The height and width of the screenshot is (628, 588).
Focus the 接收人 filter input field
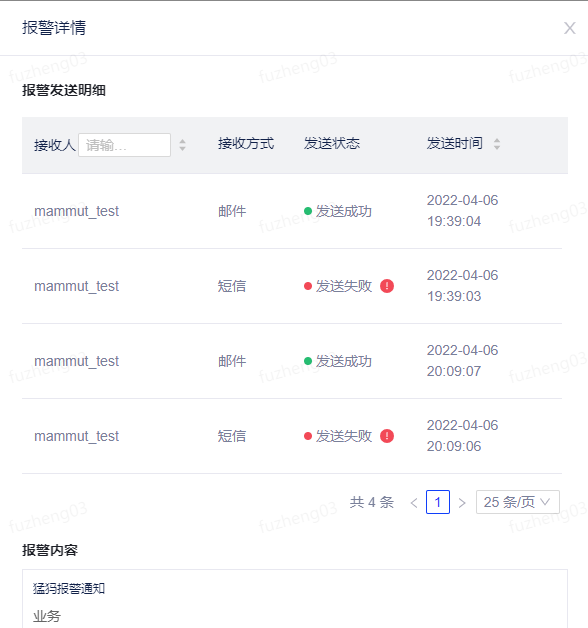point(125,145)
